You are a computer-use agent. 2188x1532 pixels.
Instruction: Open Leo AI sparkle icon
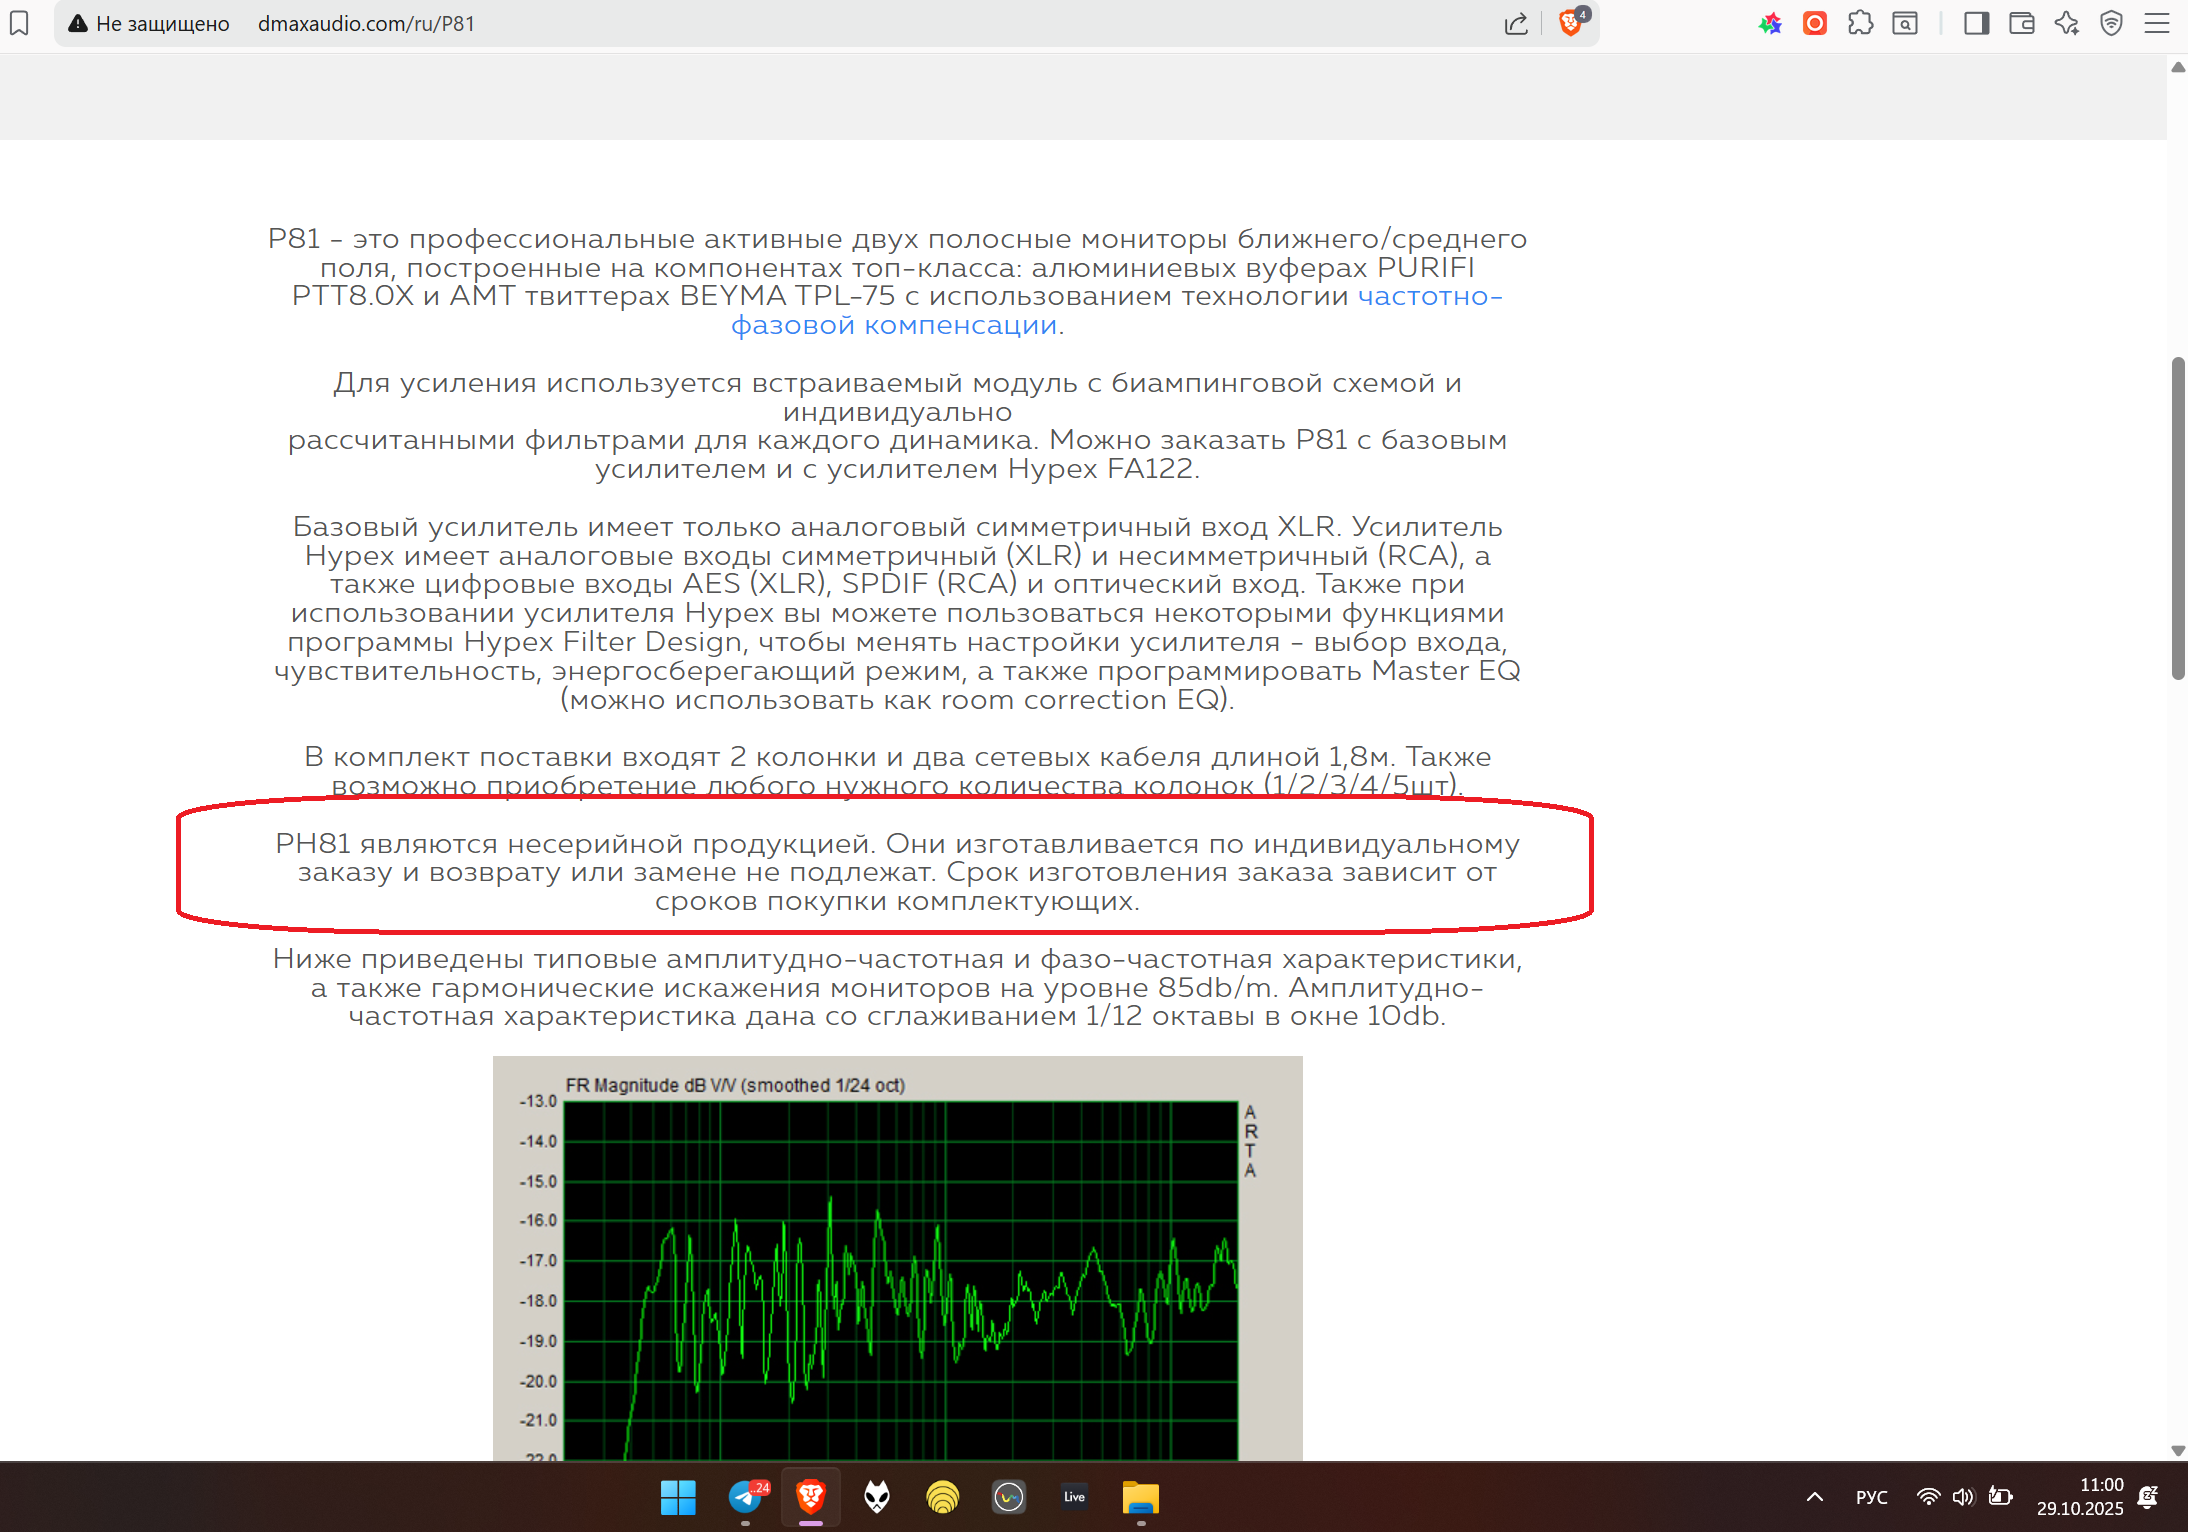(2066, 23)
